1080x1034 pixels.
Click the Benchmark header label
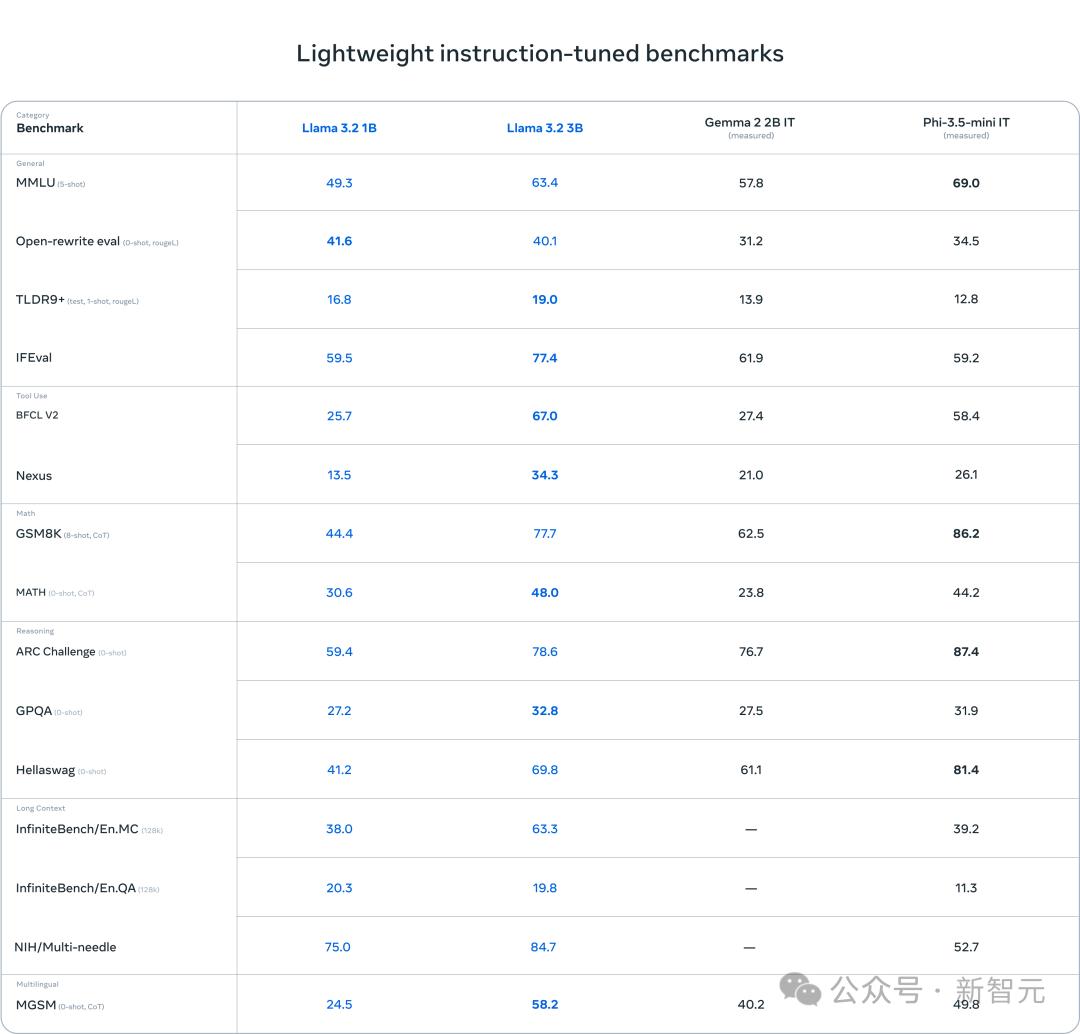pyautogui.click(x=50, y=128)
